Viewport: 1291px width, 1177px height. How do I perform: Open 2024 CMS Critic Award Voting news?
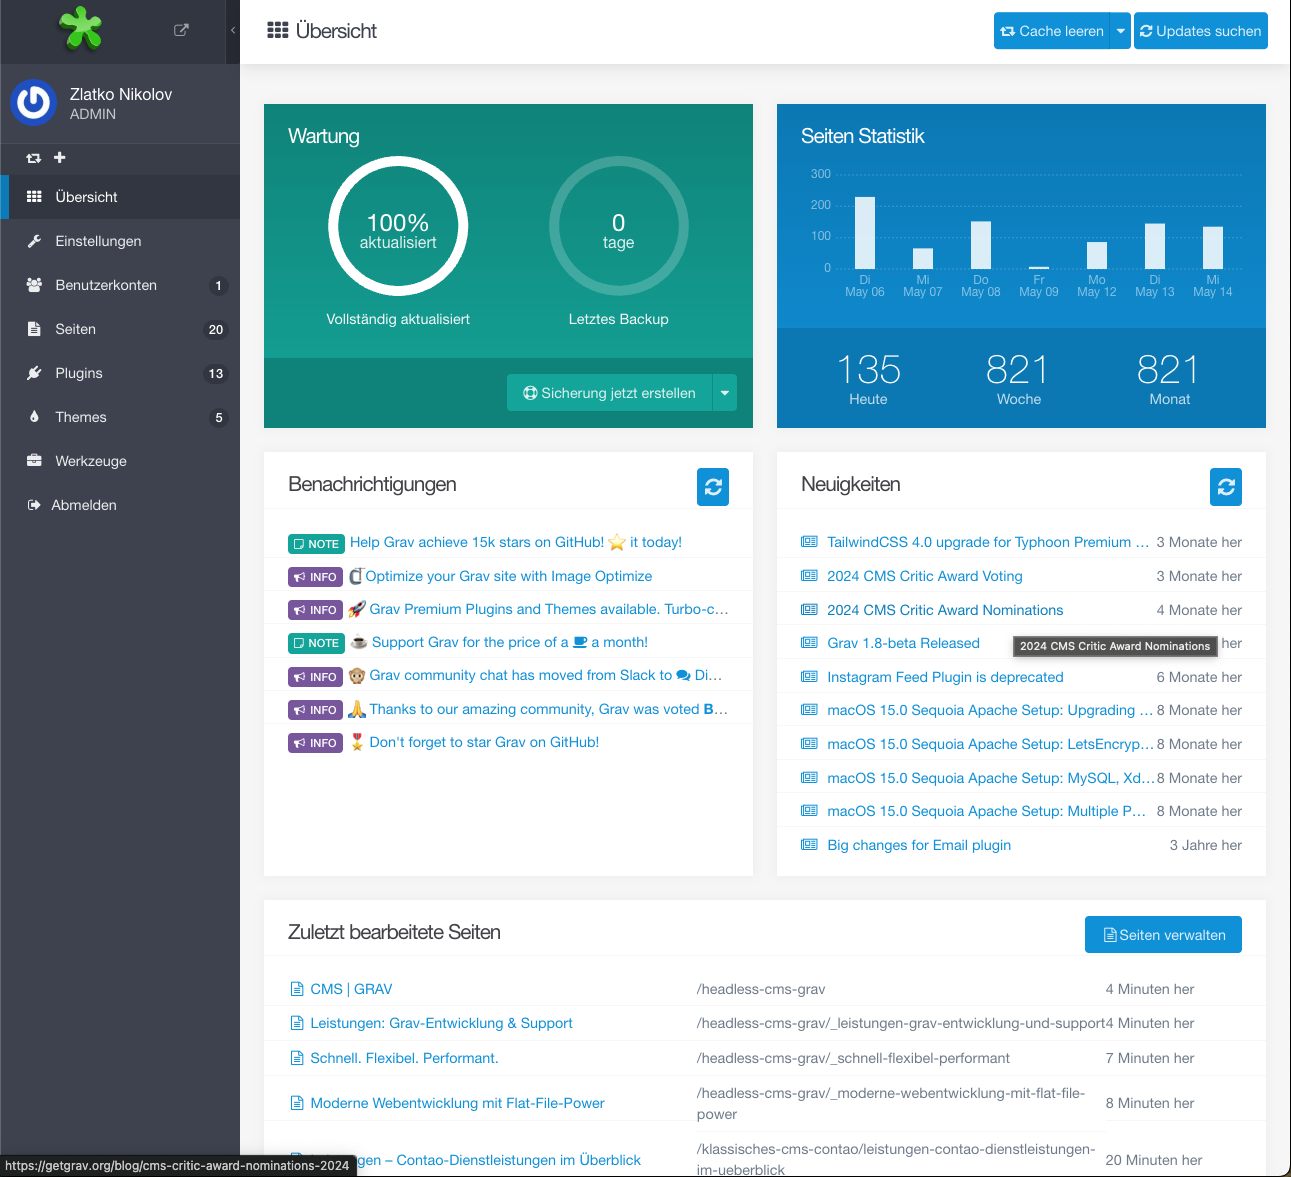(925, 576)
